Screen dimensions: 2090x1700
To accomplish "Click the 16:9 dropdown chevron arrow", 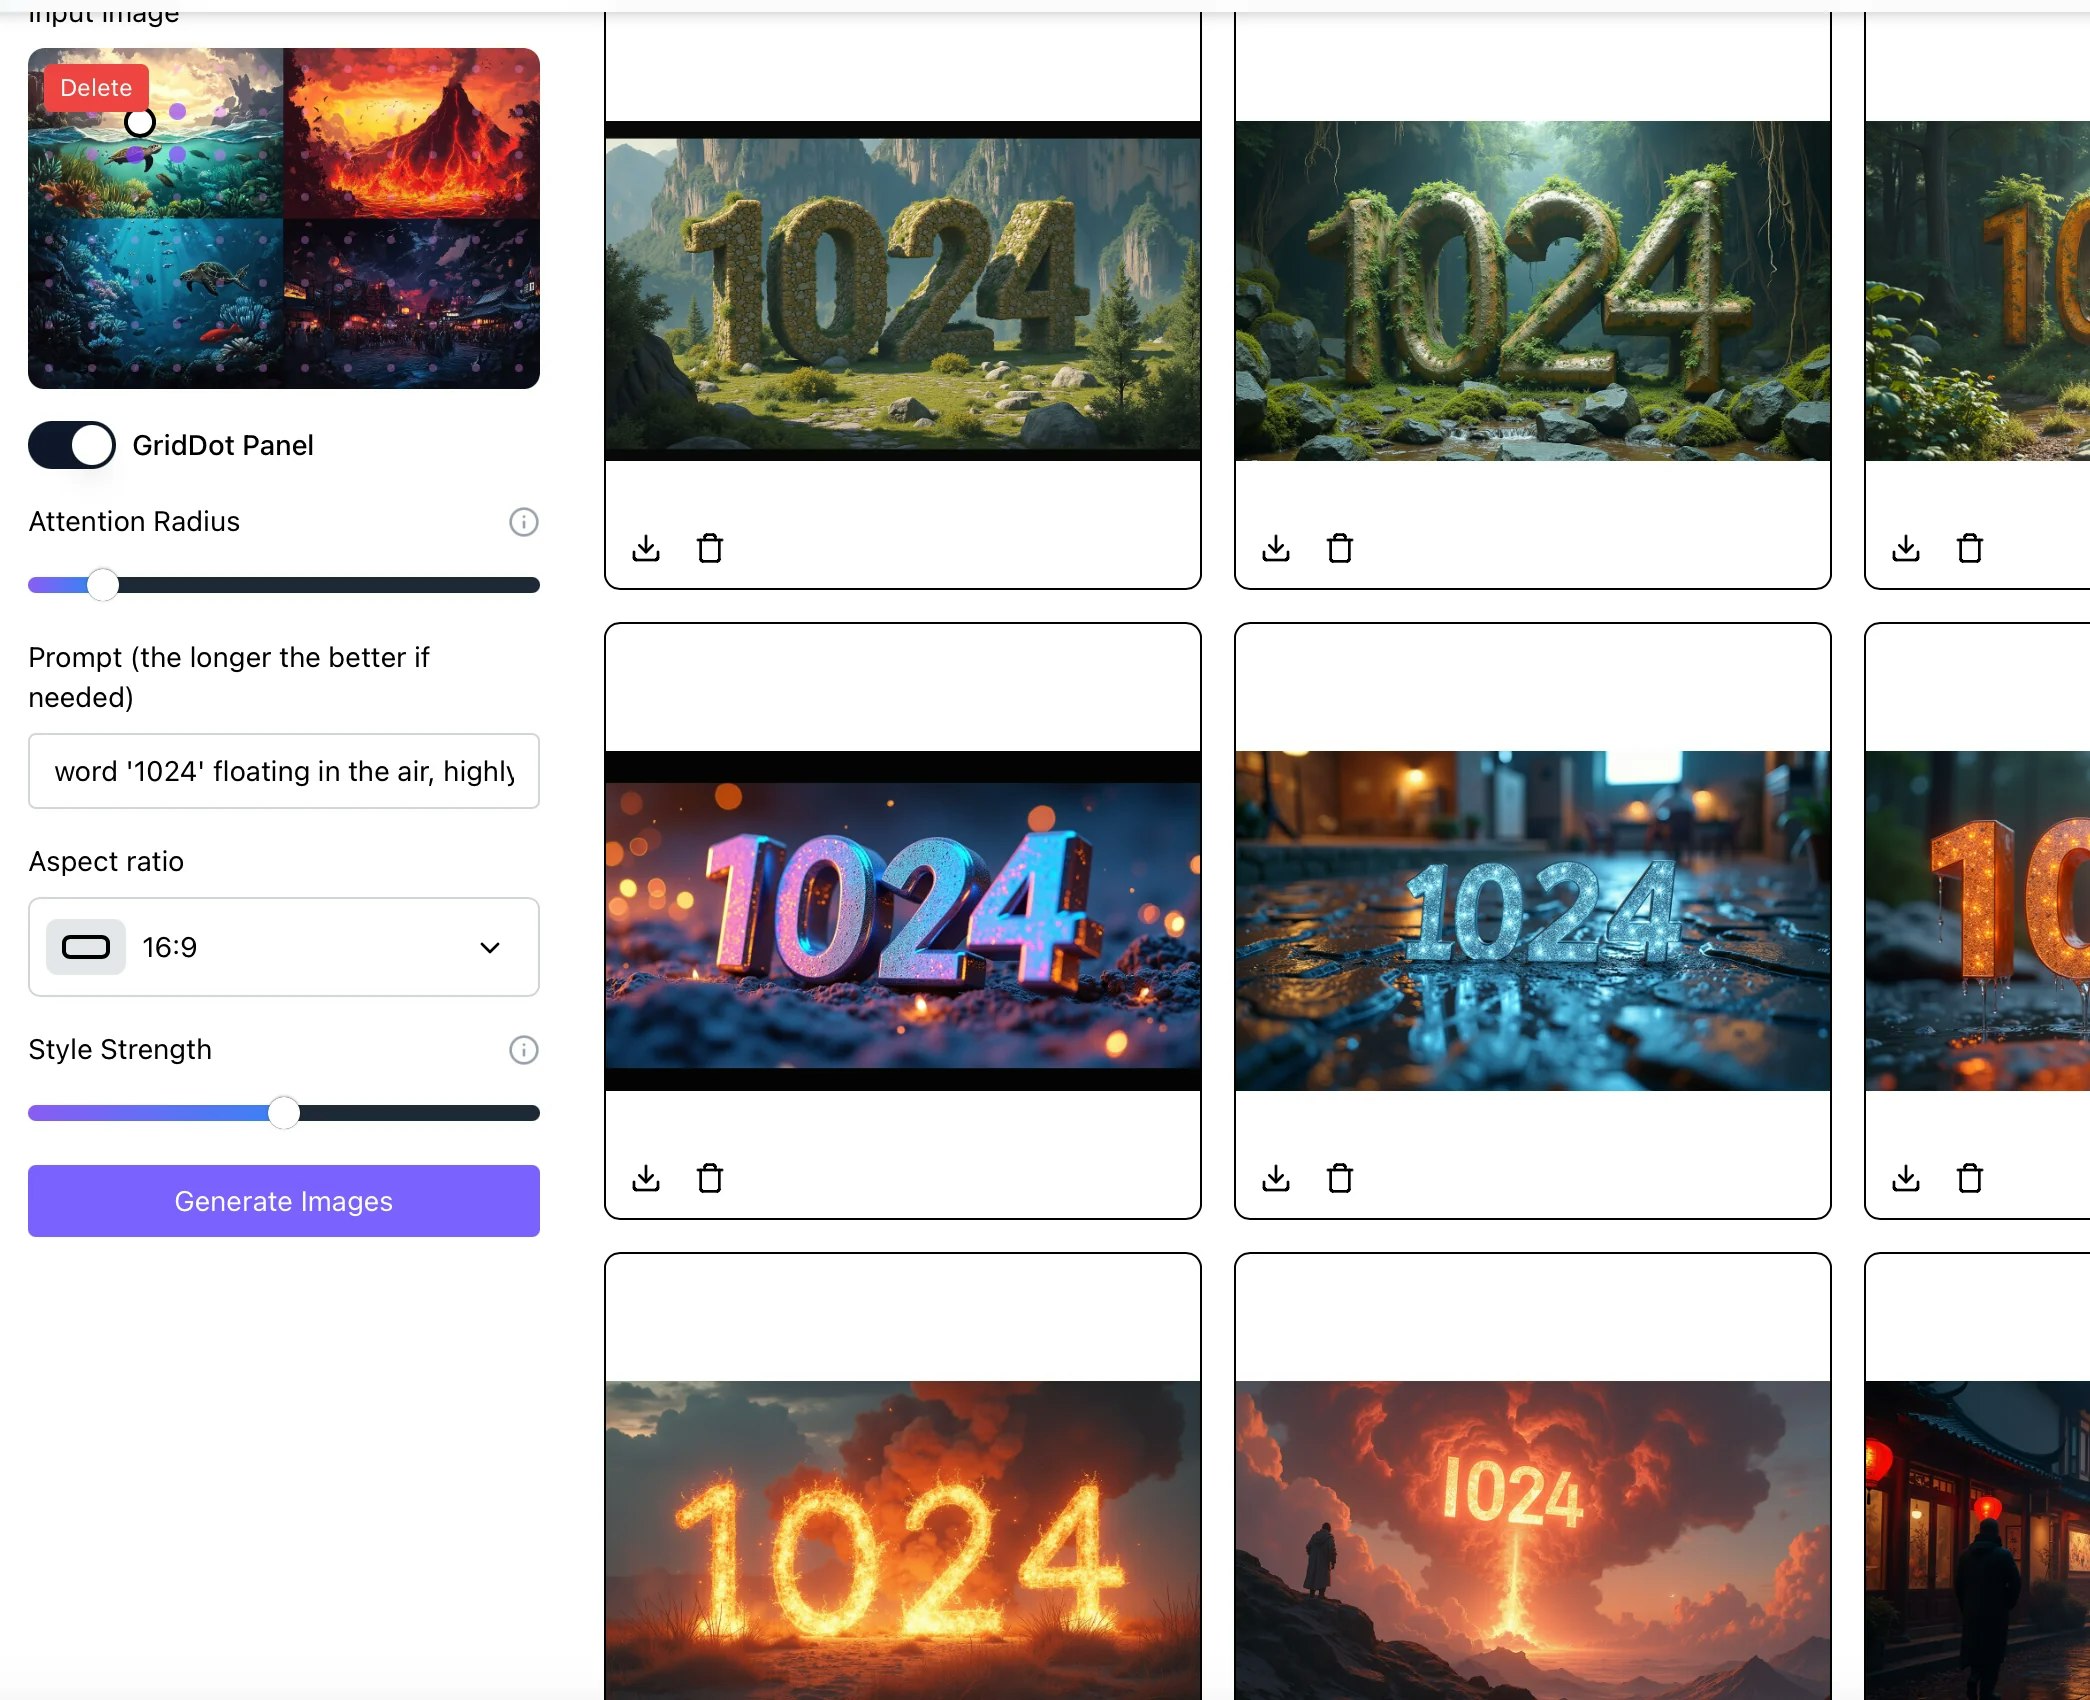I will (x=490, y=947).
